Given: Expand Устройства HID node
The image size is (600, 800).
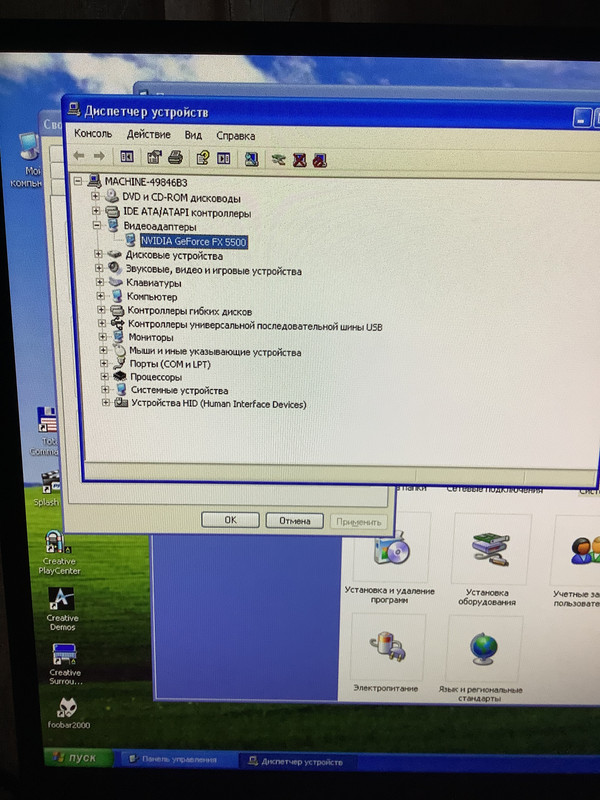Looking at the screenshot, I should [x=106, y=403].
